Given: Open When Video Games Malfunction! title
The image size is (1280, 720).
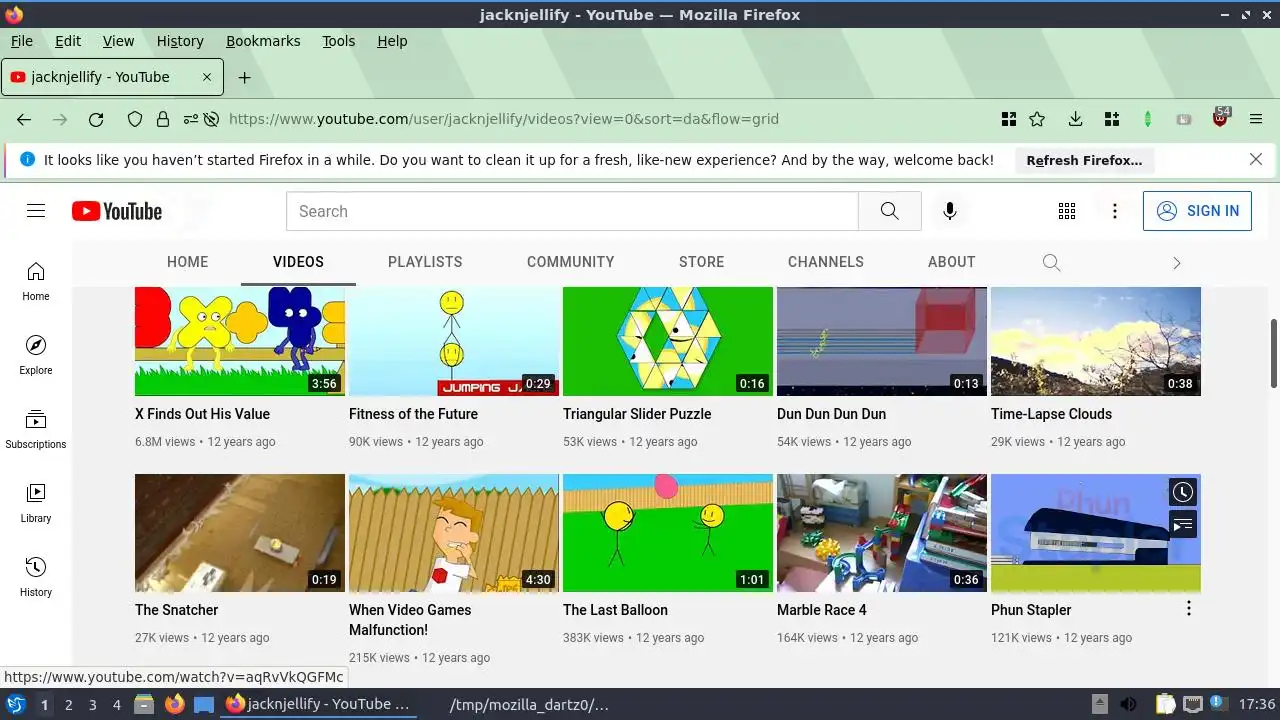Looking at the screenshot, I should (x=410, y=620).
